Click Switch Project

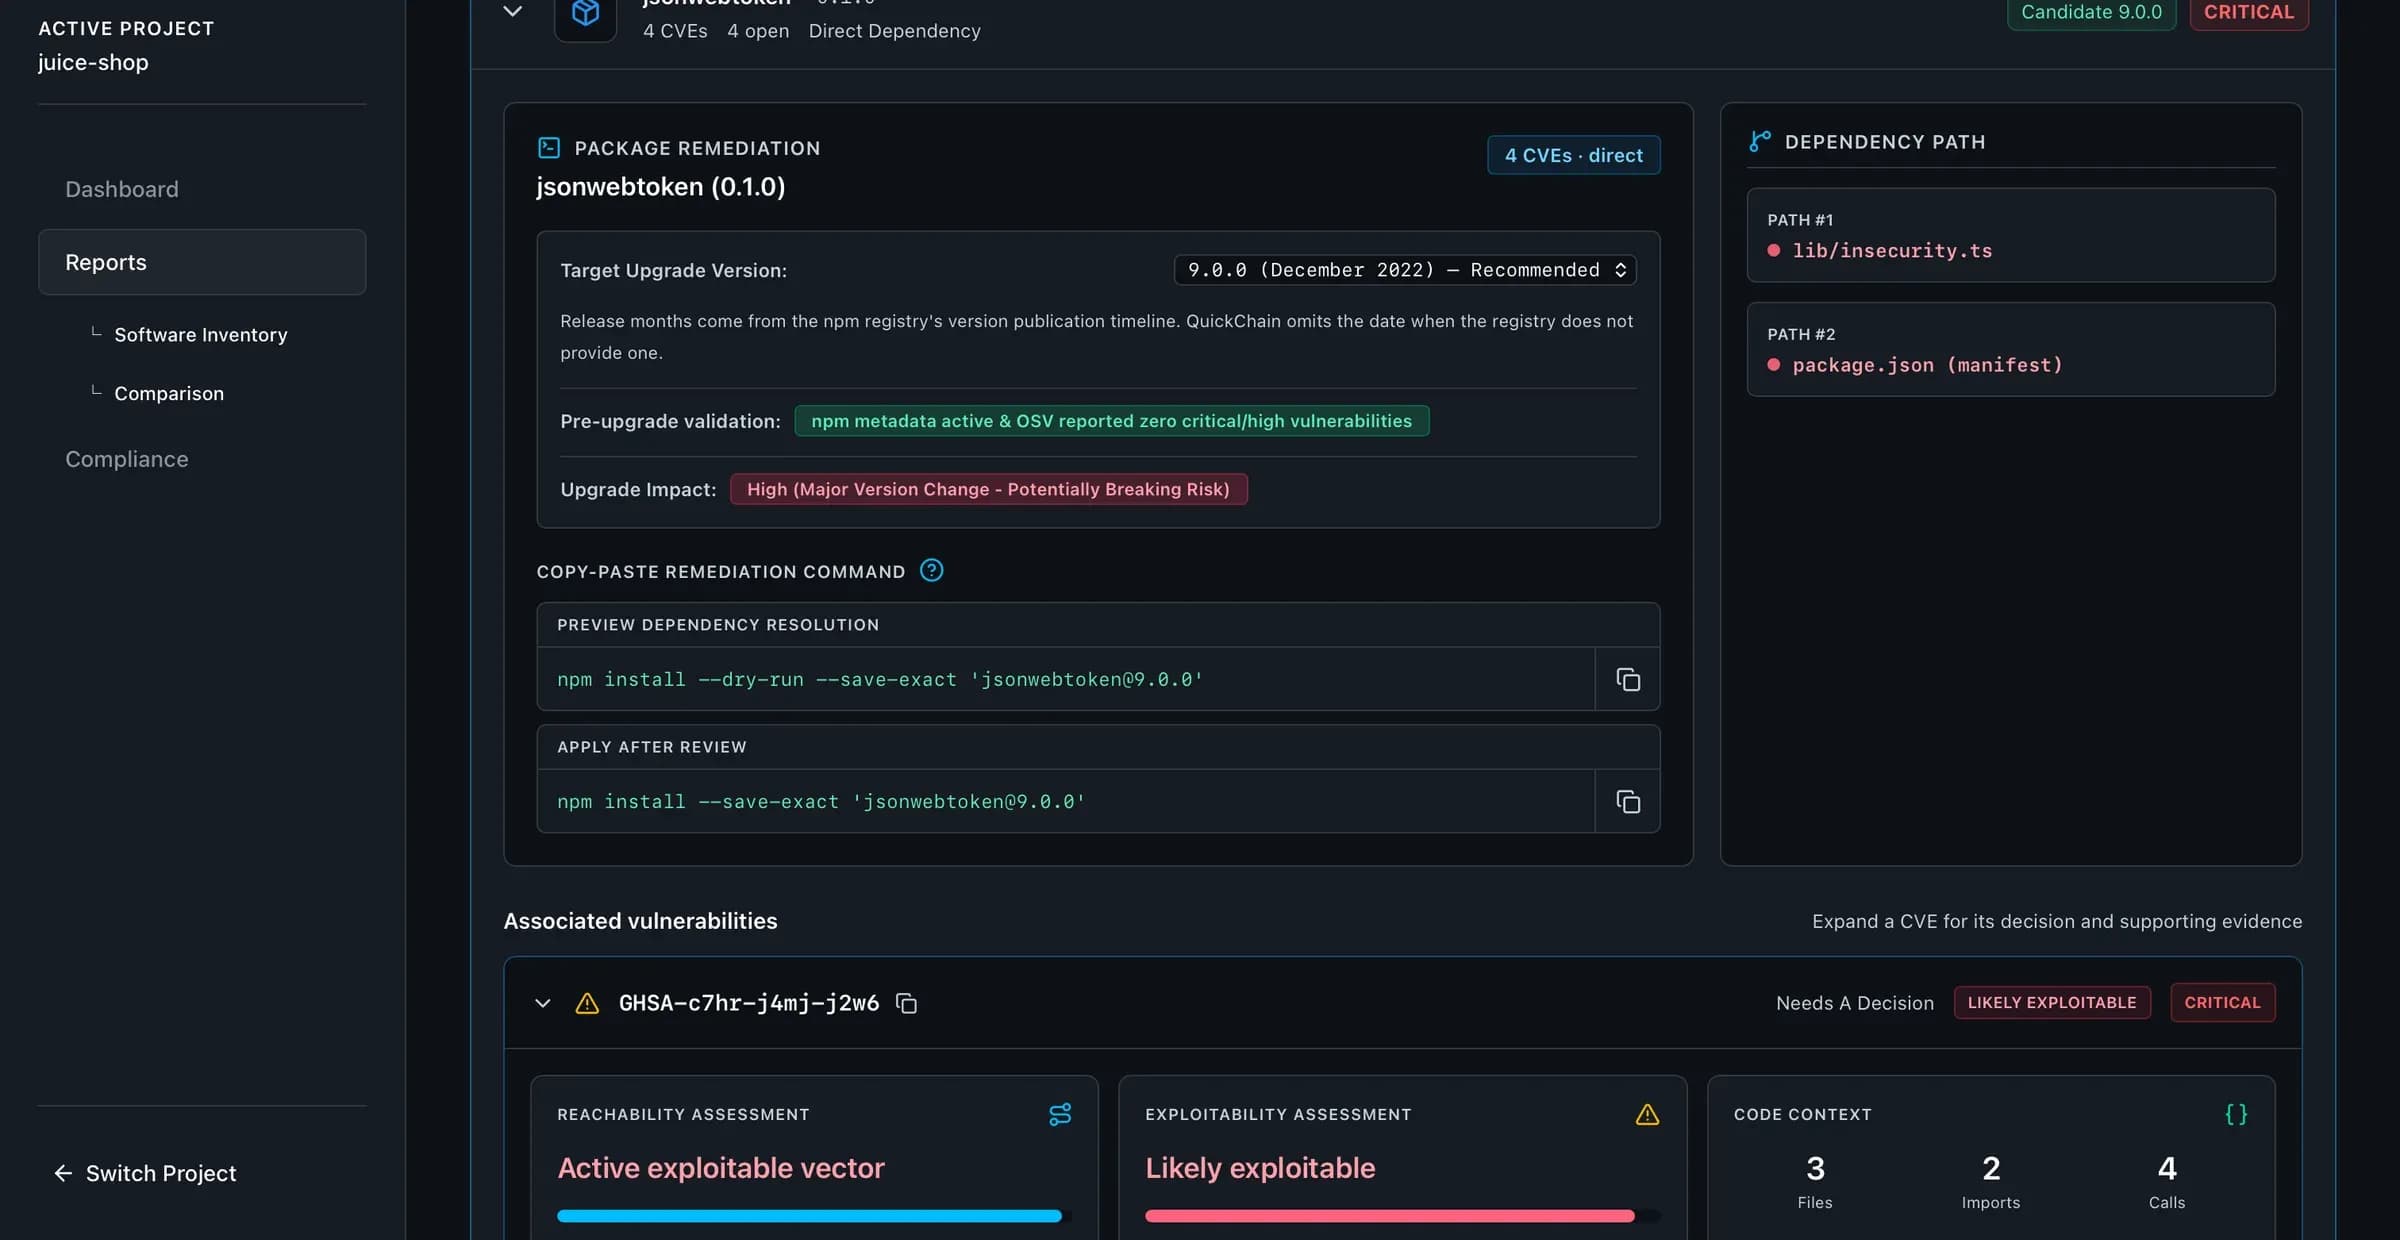click(x=161, y=1173)
